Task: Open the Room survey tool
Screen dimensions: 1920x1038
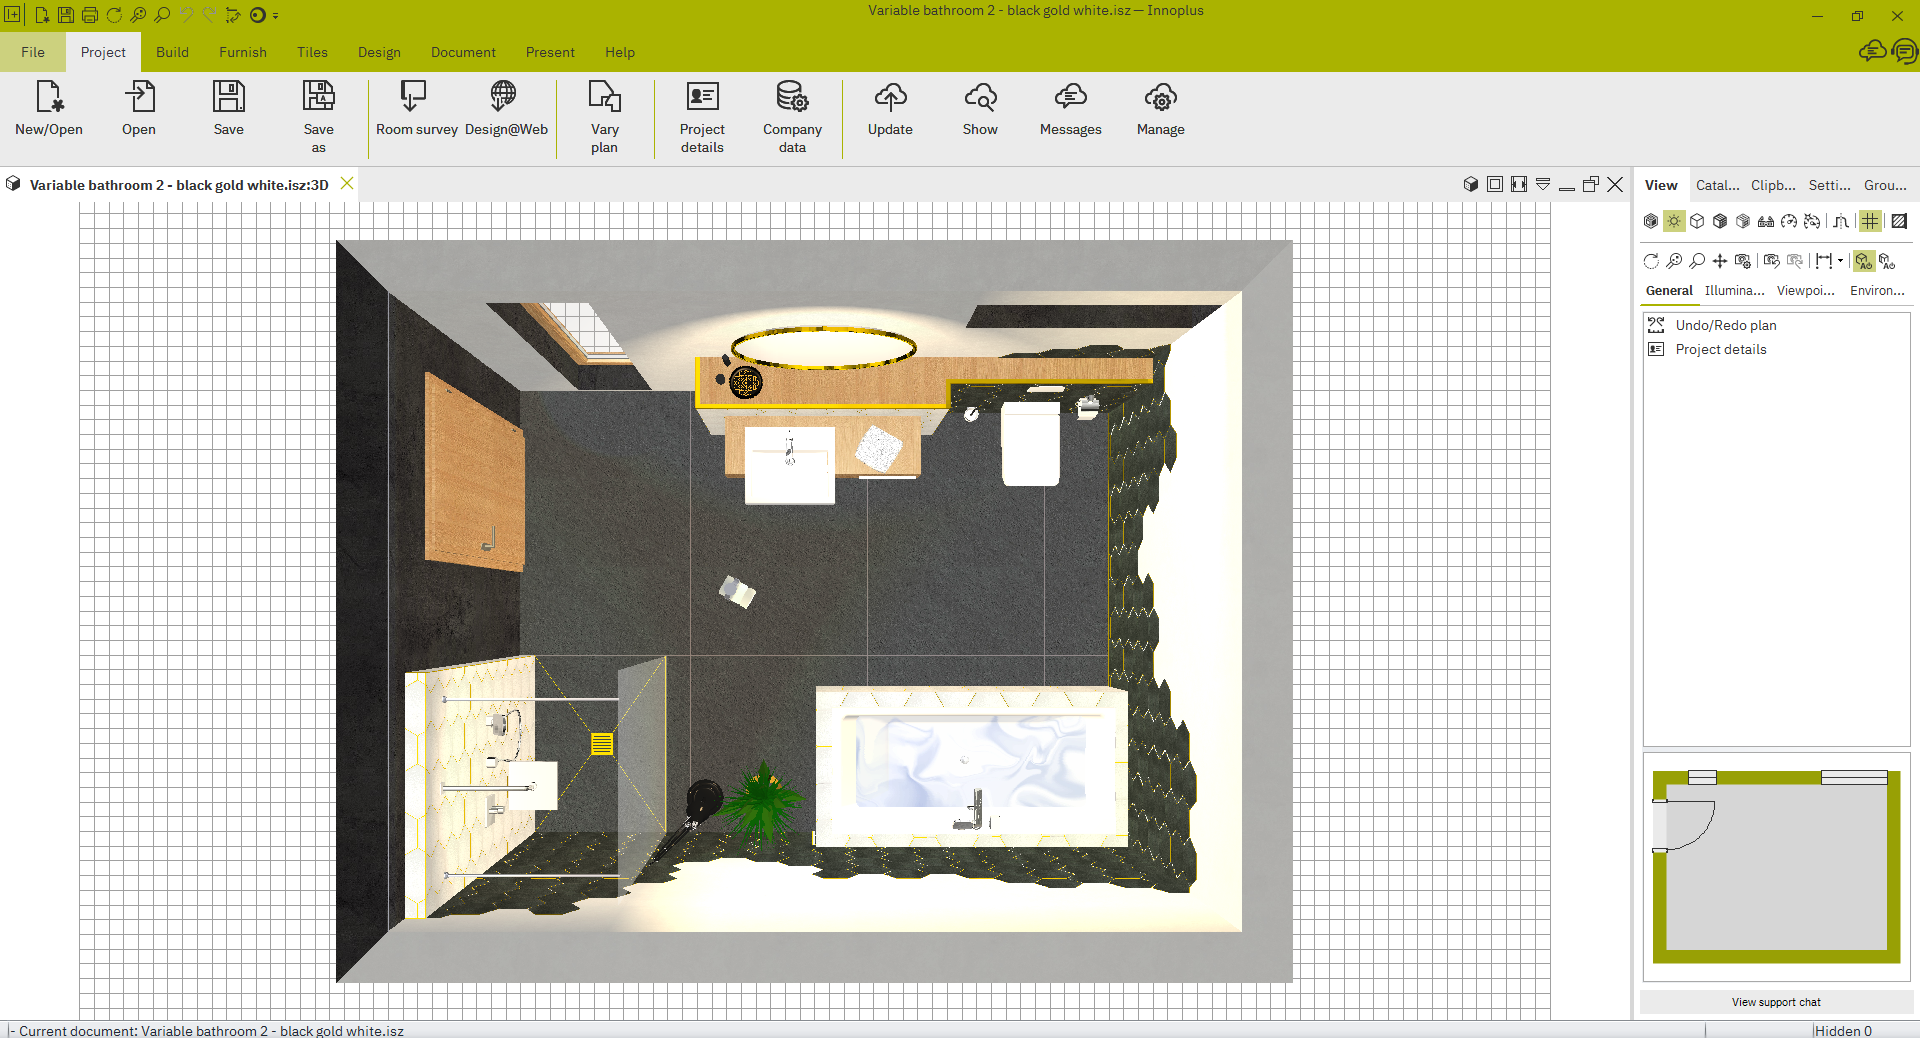Action: (416, 109)
